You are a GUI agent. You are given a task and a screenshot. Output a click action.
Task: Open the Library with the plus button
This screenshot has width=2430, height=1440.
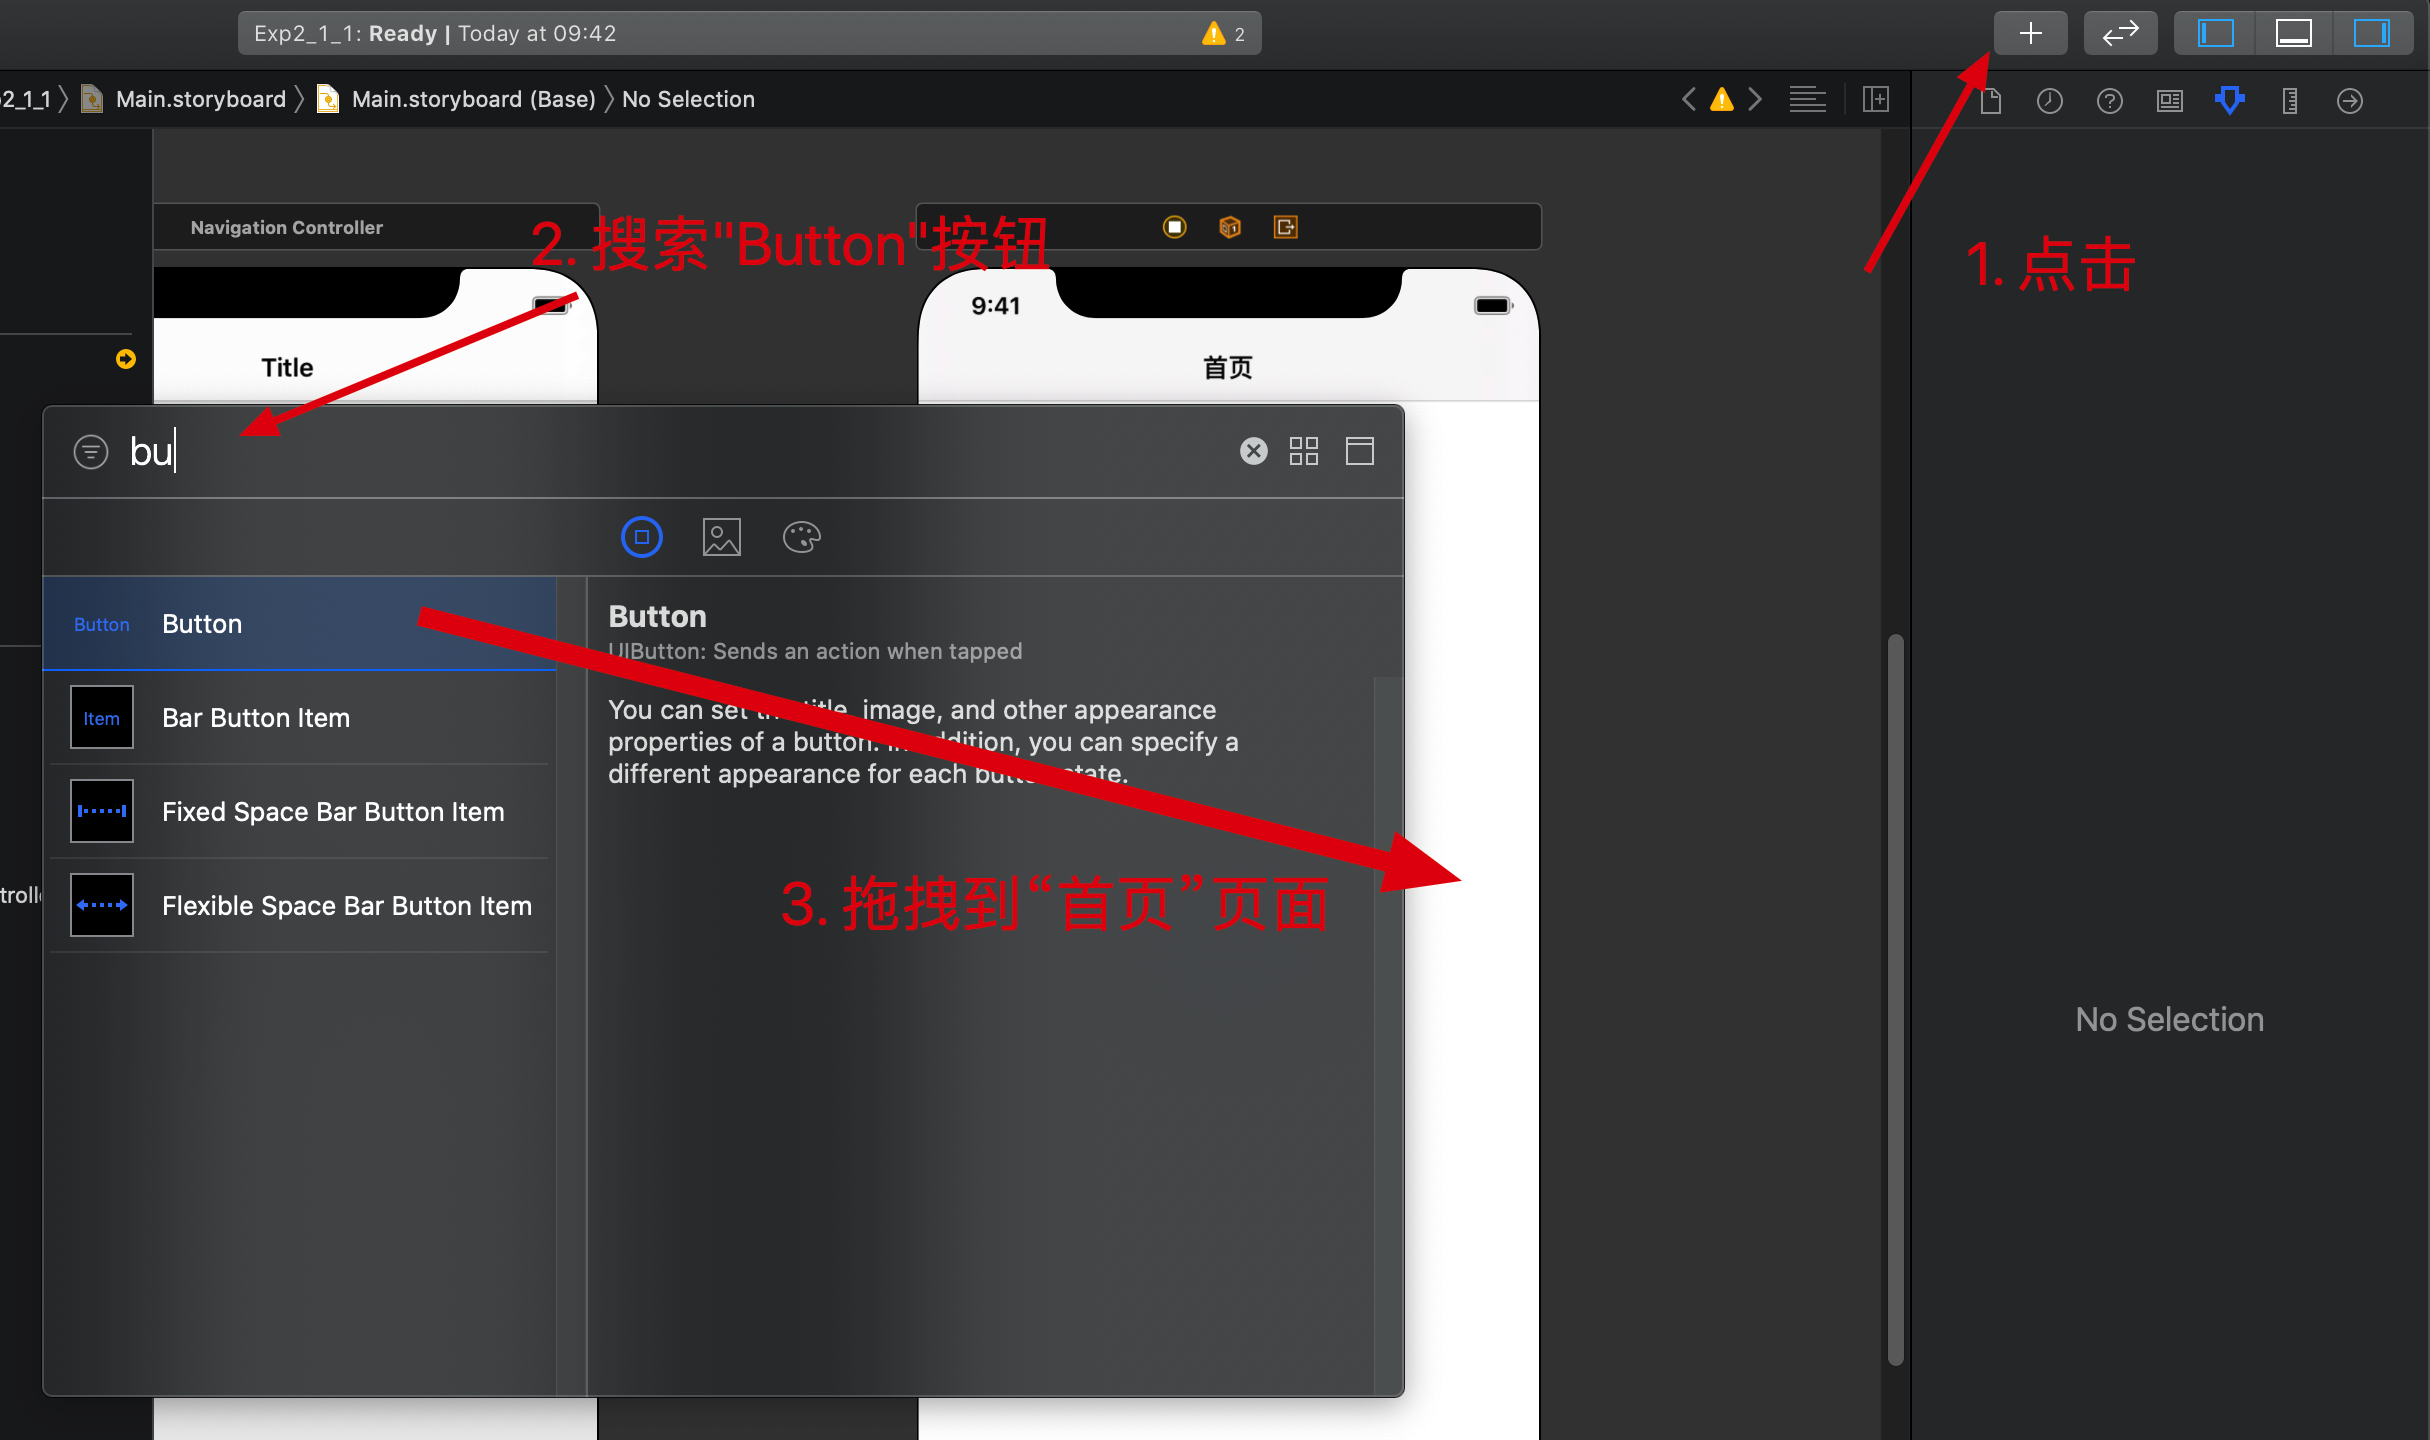[x=2030, y=32]
